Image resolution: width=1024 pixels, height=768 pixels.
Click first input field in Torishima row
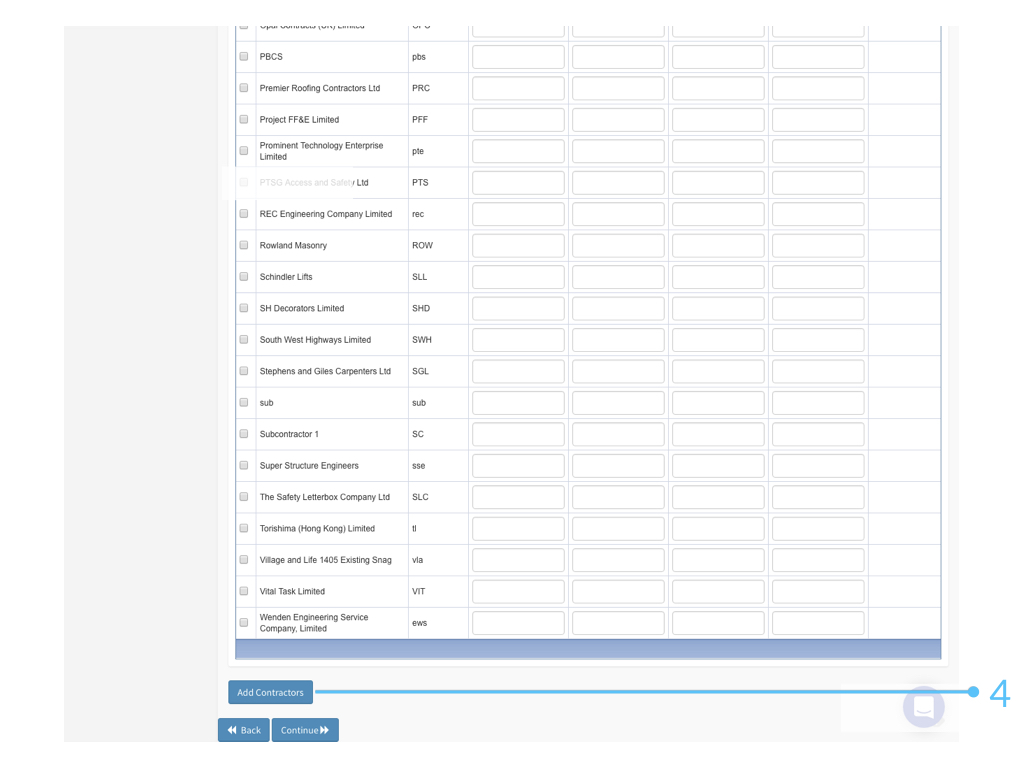click(x=519, y=528)
